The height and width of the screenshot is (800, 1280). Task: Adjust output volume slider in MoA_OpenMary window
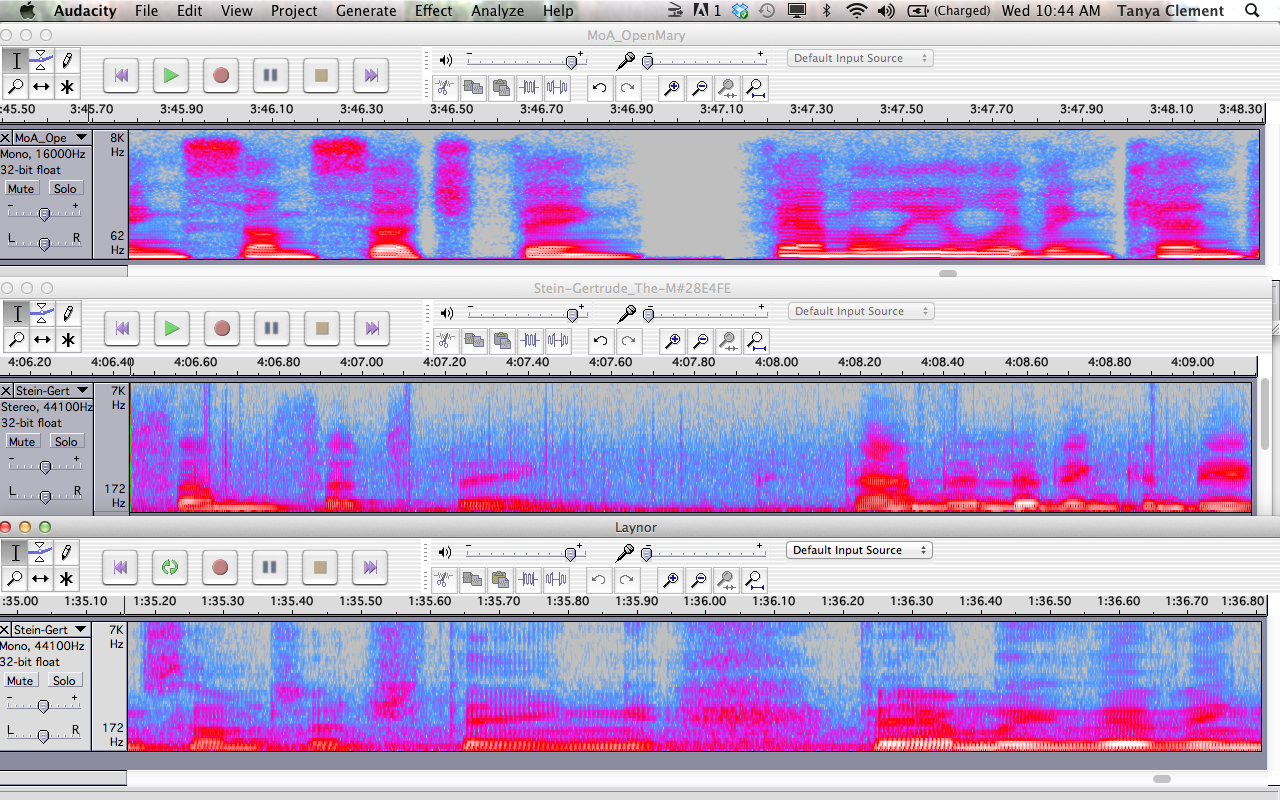coord(571,61)
